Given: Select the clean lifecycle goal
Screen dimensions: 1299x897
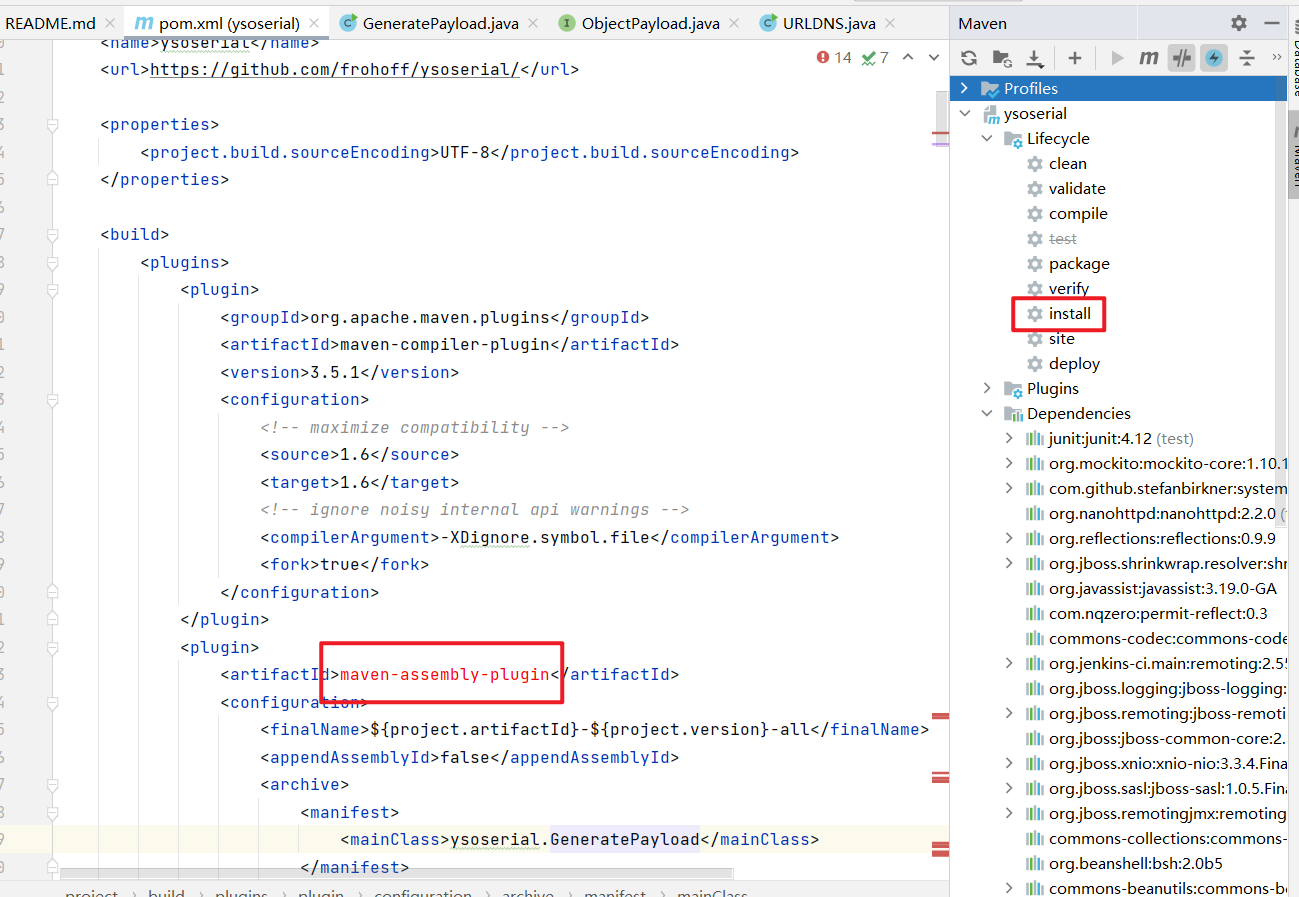Looking at the screenshot, I should 1067,163.
